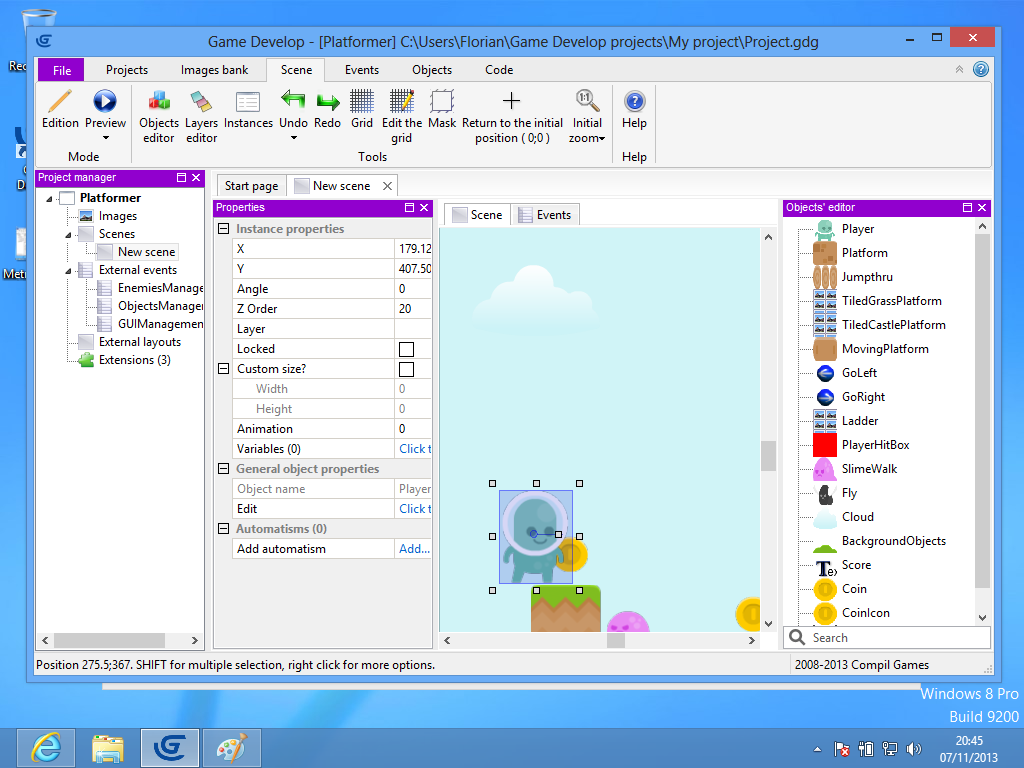
Task: Expand the Initial zoom dropdown
Action: (x=602, y=139)
